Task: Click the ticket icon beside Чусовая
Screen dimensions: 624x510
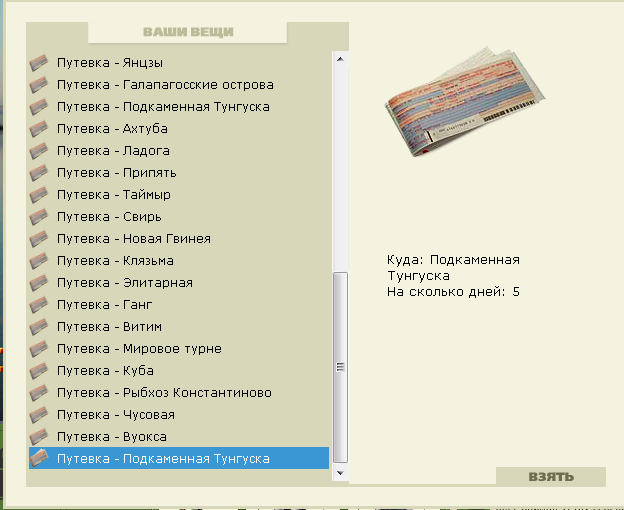Action: (x=39, y=415)
